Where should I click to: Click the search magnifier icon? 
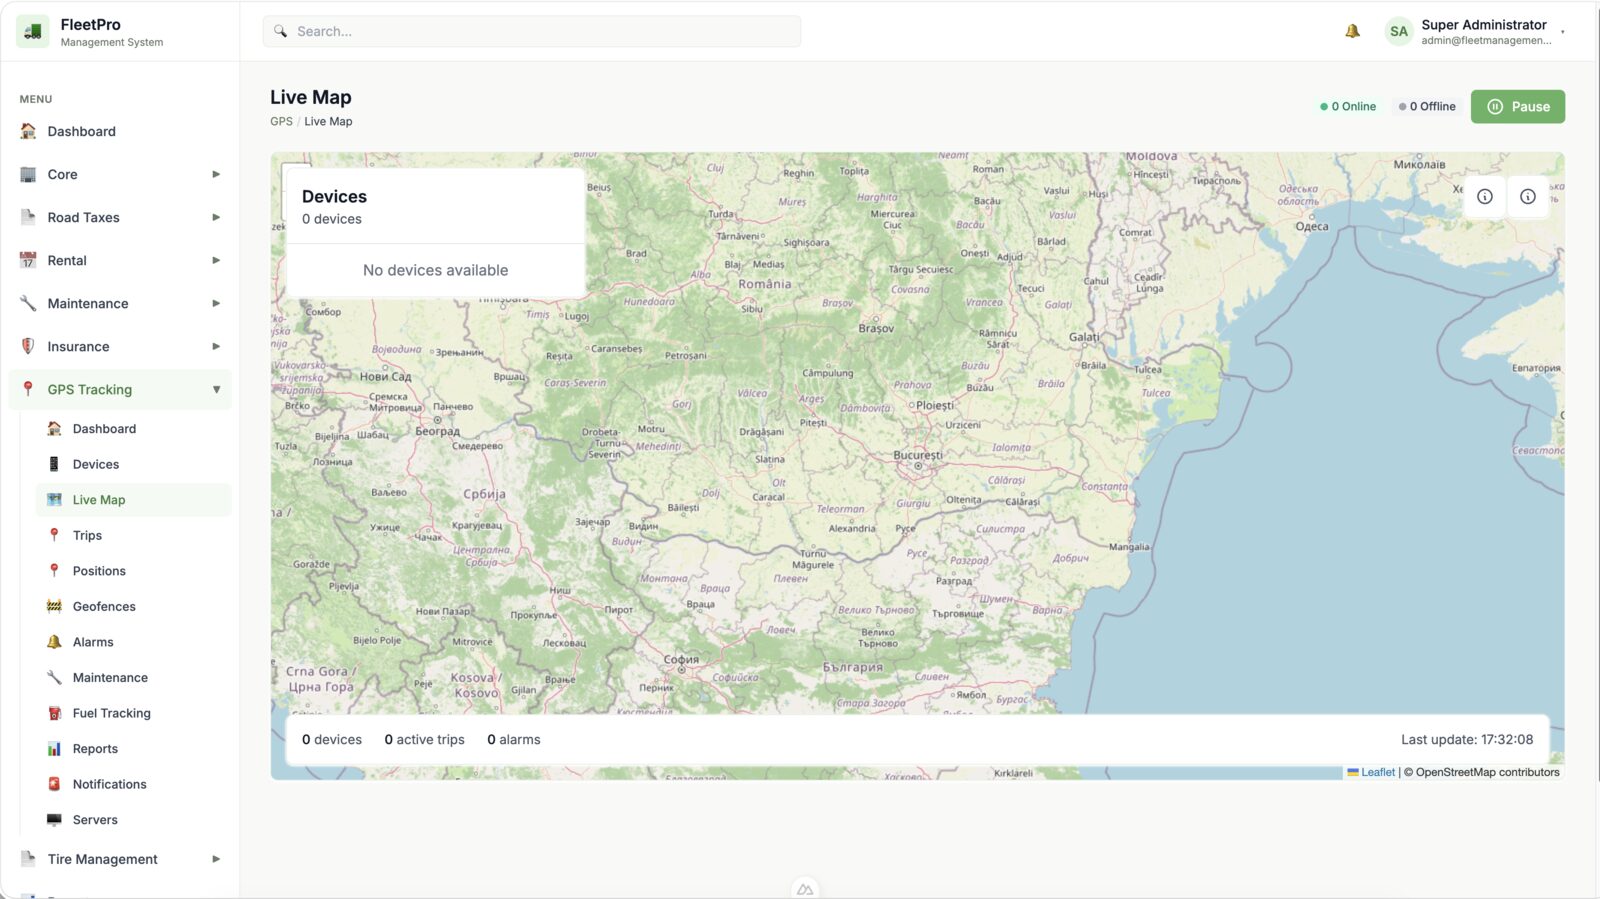point(281,31)
